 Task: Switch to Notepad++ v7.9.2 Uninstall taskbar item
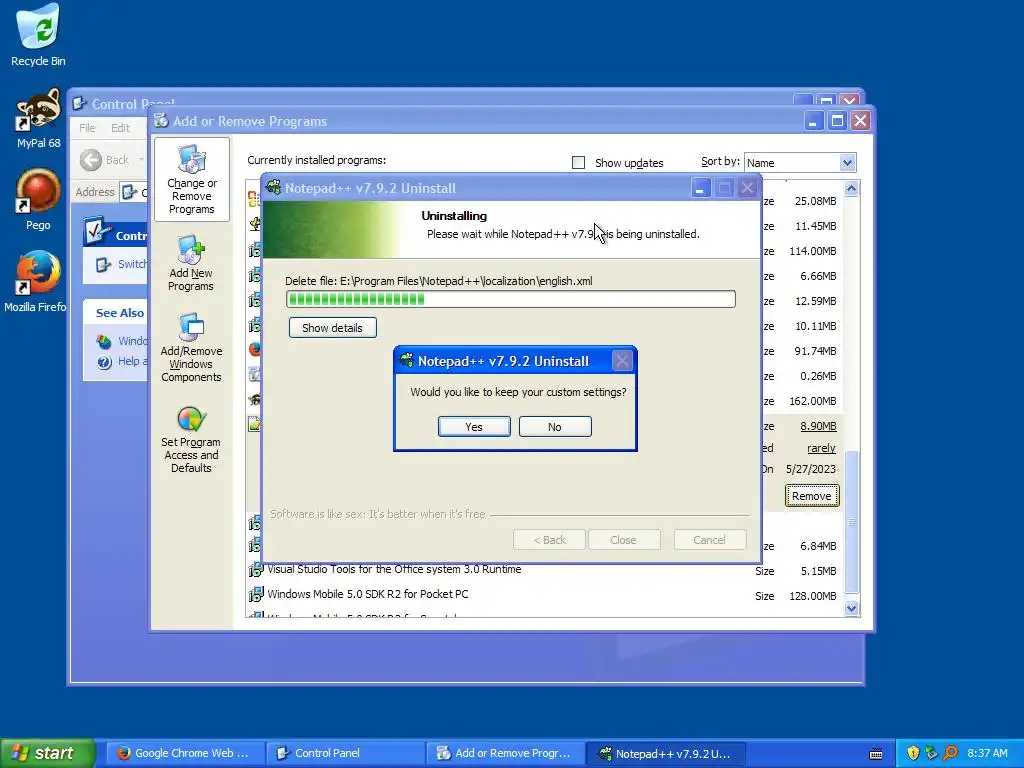click(x=665, y=753)
